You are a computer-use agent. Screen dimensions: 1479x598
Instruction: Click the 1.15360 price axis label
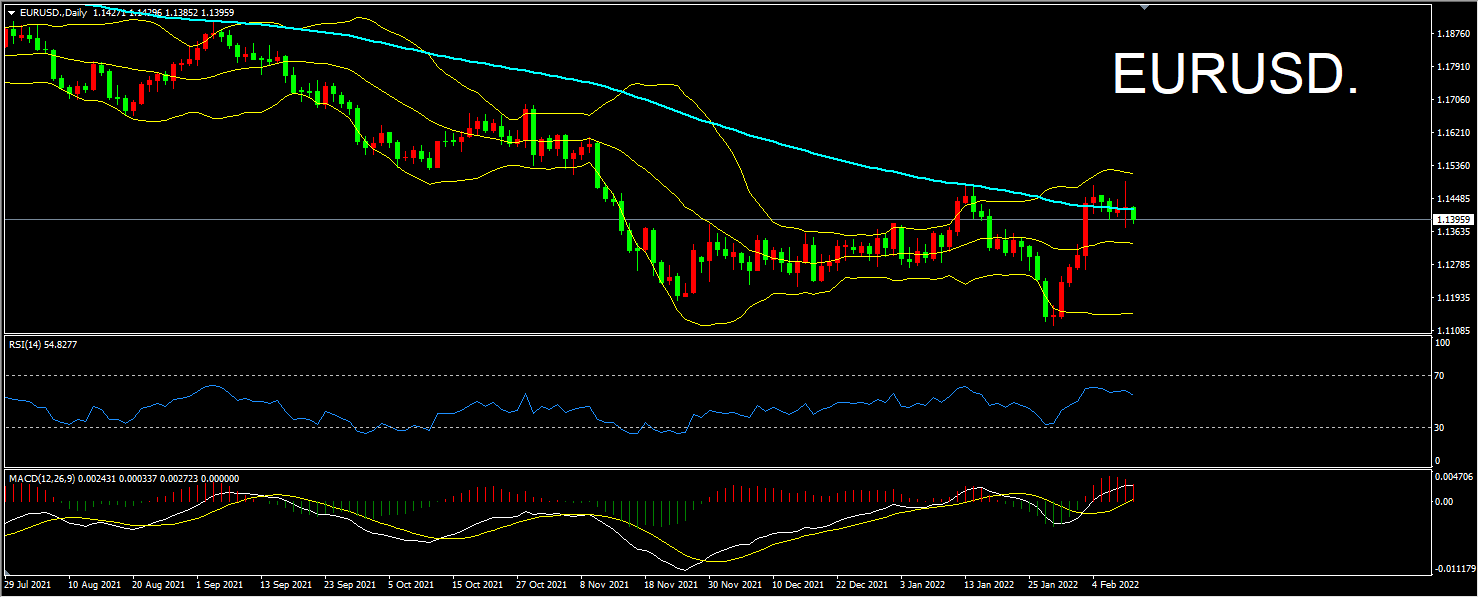click(x=1451, y=165)
